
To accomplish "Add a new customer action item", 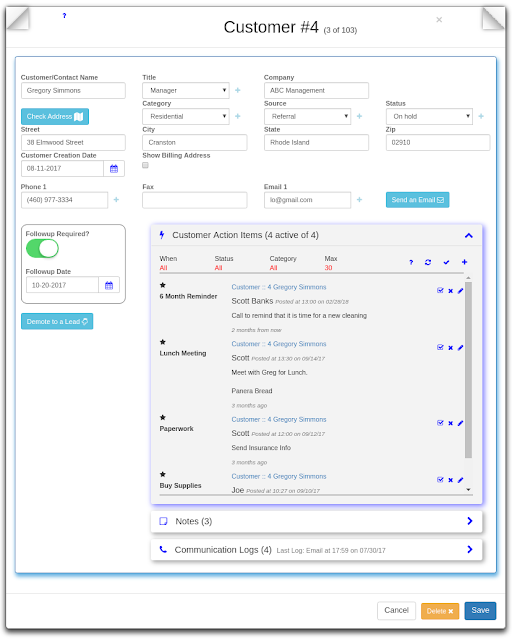I will 464,262.
